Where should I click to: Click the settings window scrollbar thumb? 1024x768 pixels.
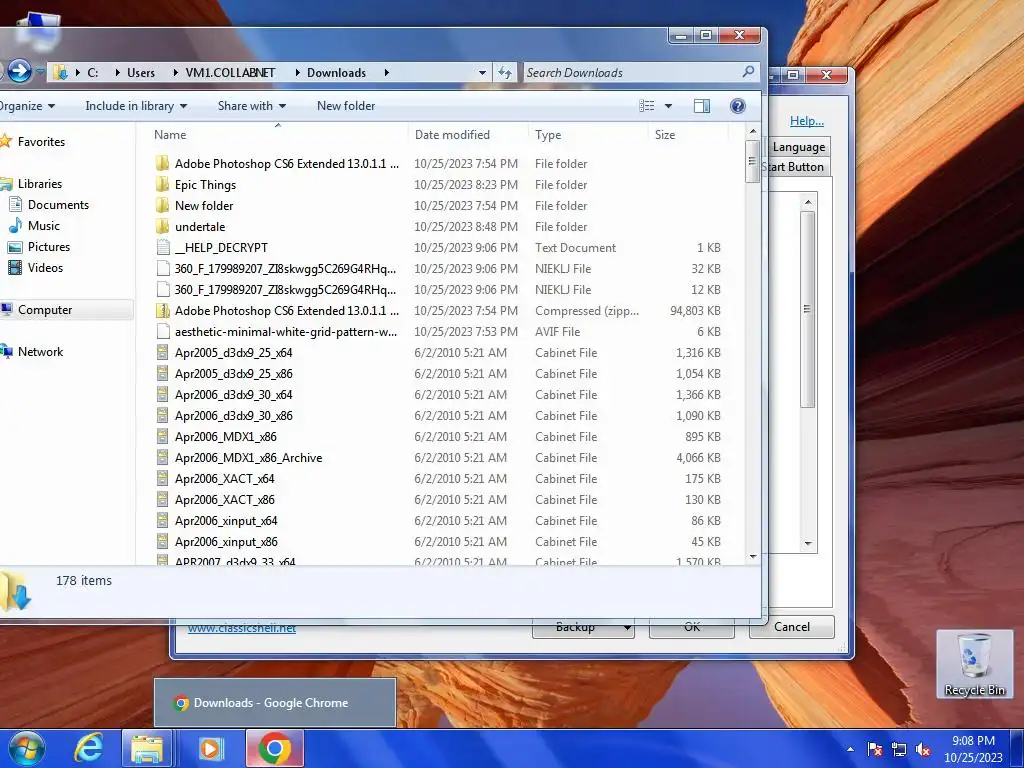[x=808, y=309]
